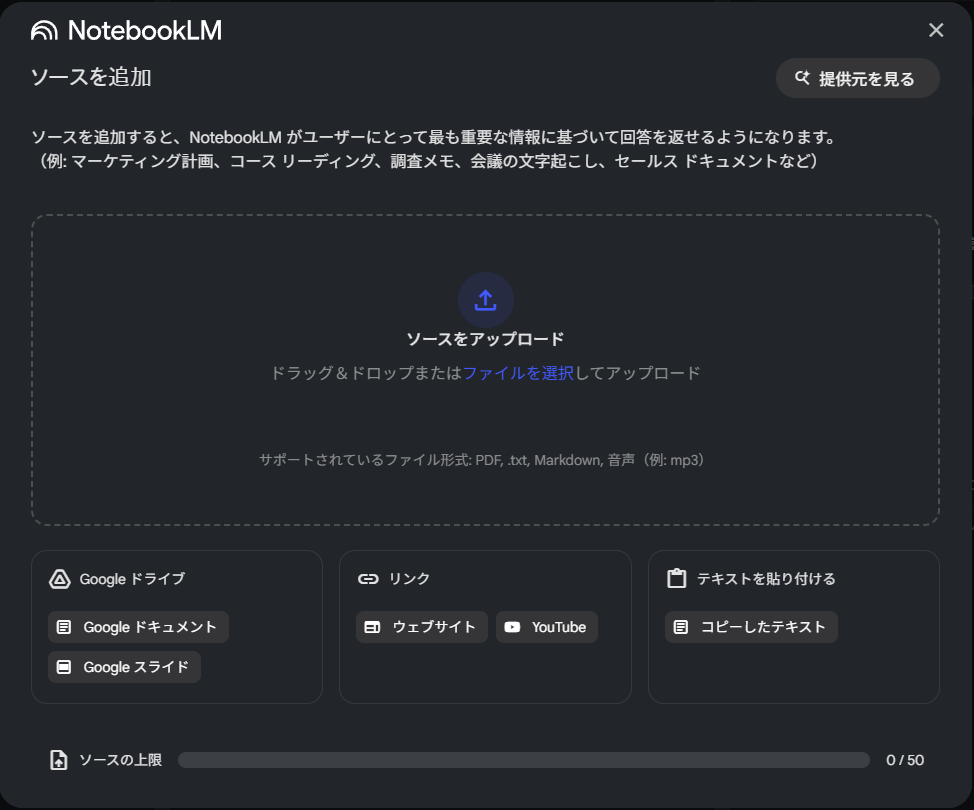Click the ソースの上限 progress bar

click(524, 760)
